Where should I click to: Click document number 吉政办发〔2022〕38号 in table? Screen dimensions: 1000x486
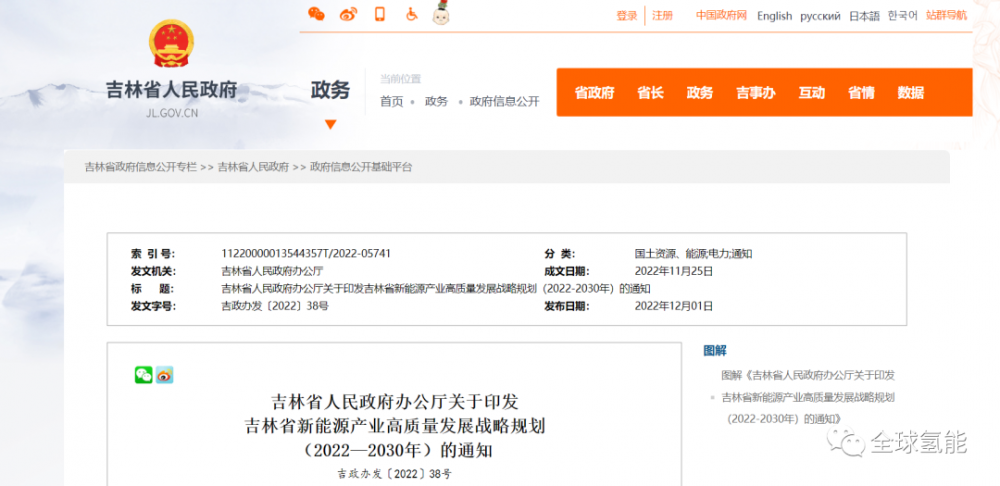(x=275, y=306)
